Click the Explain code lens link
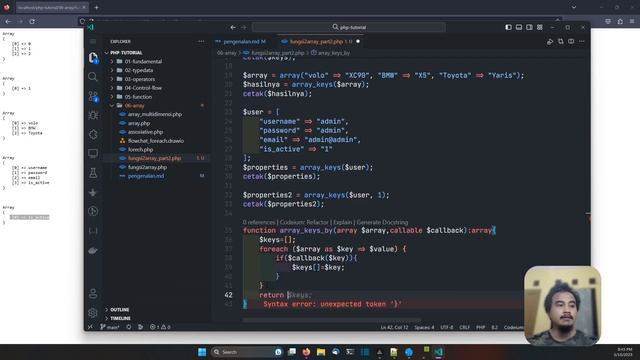 click(342, 222)
